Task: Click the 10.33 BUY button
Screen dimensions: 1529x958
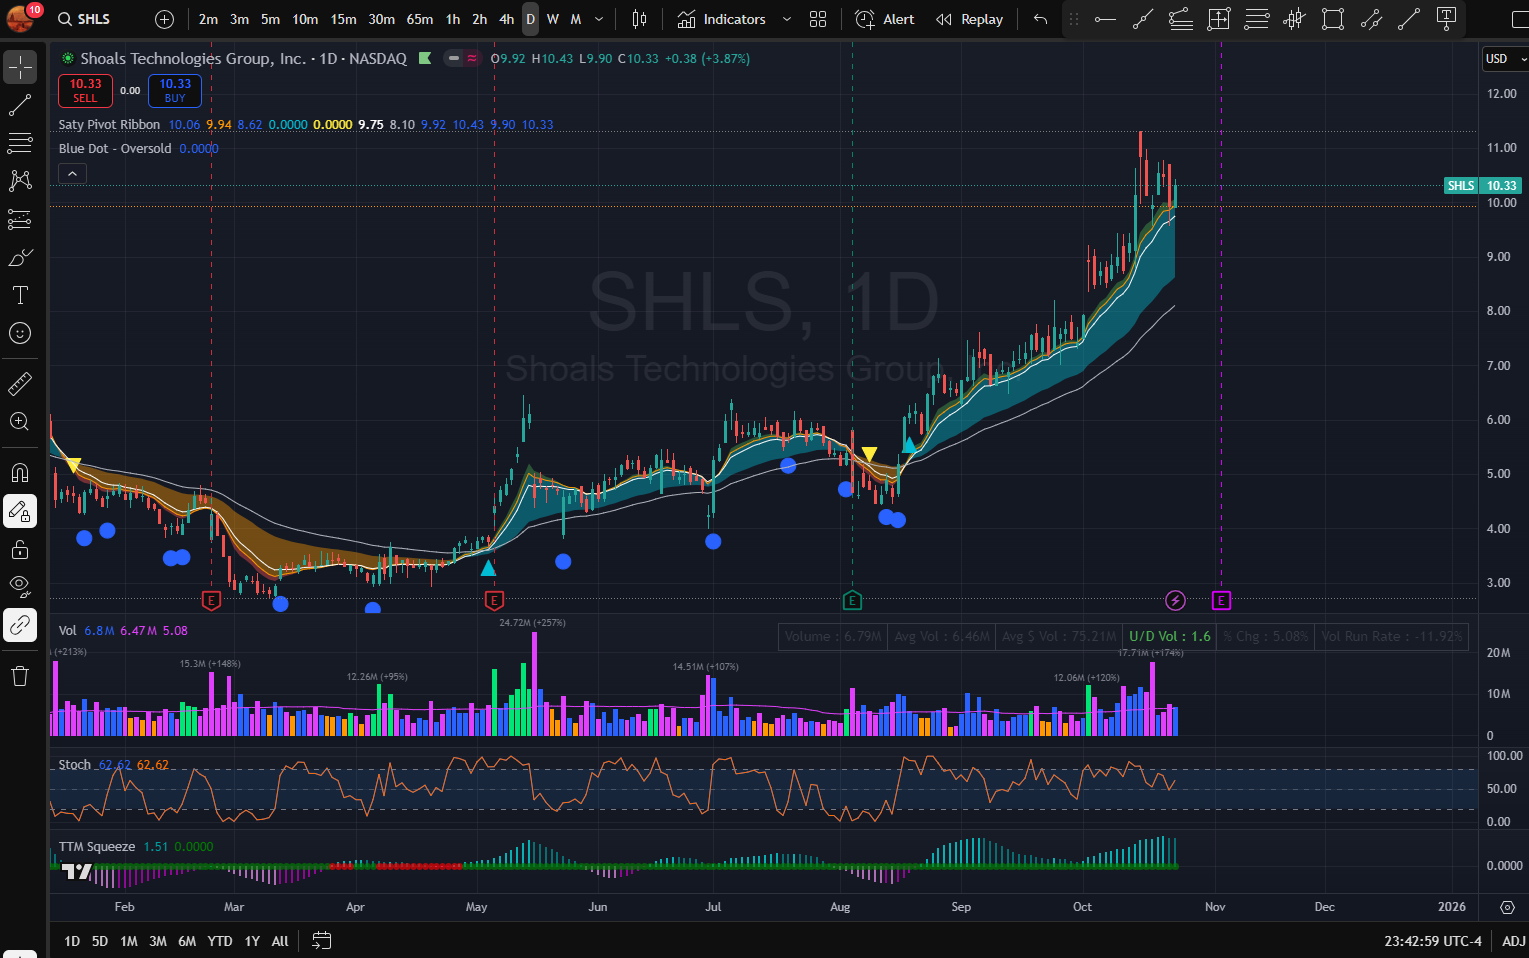Action: point(175,91)
